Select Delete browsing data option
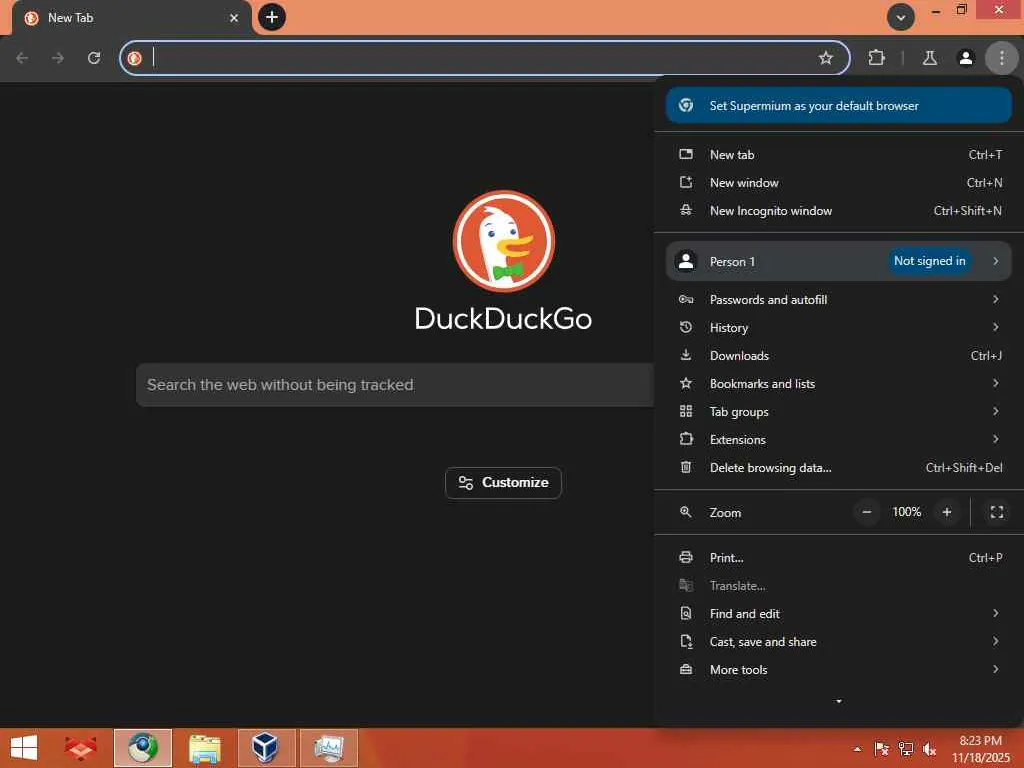1024x768 pixels. 839,468
